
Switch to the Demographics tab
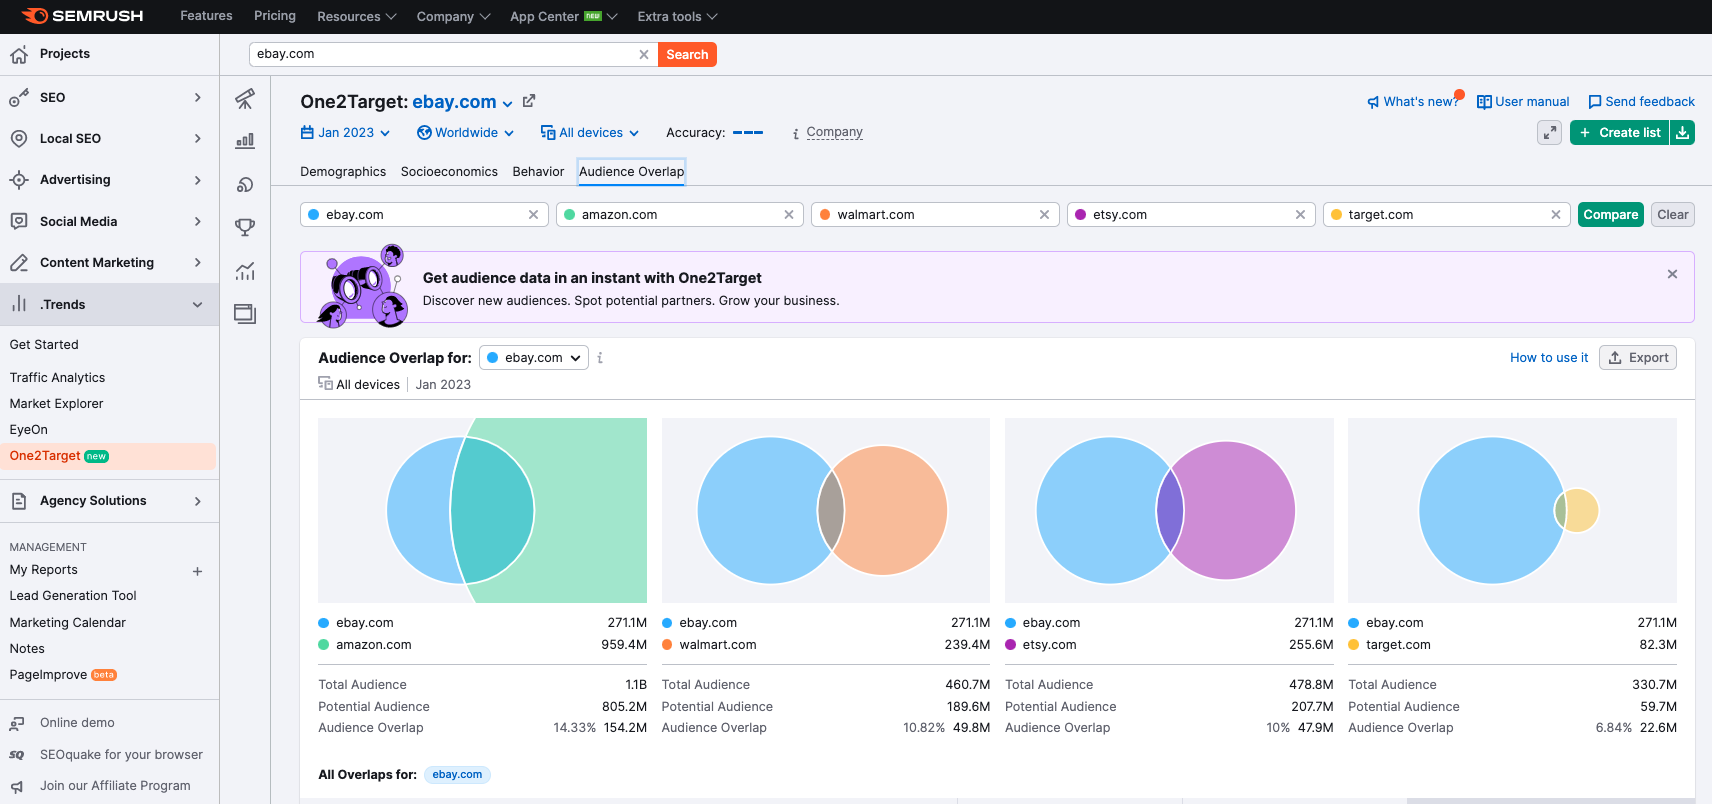[343, 172]
